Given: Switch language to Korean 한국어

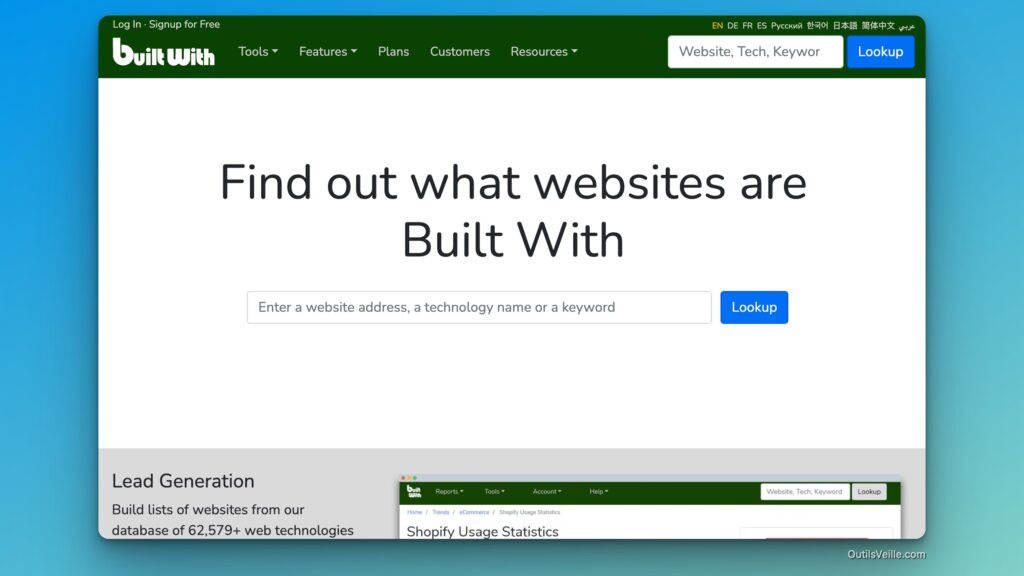Looking at the screenshot, I should [x=817, y=26].
